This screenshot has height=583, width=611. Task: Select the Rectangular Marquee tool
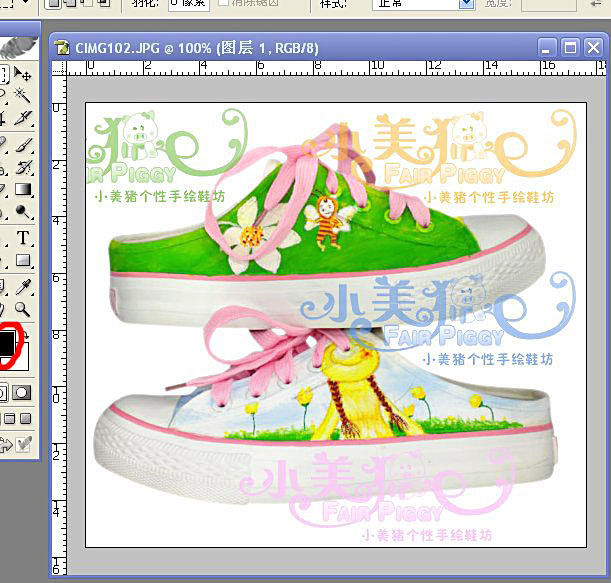pyautogui.click(x=4, y=73)
